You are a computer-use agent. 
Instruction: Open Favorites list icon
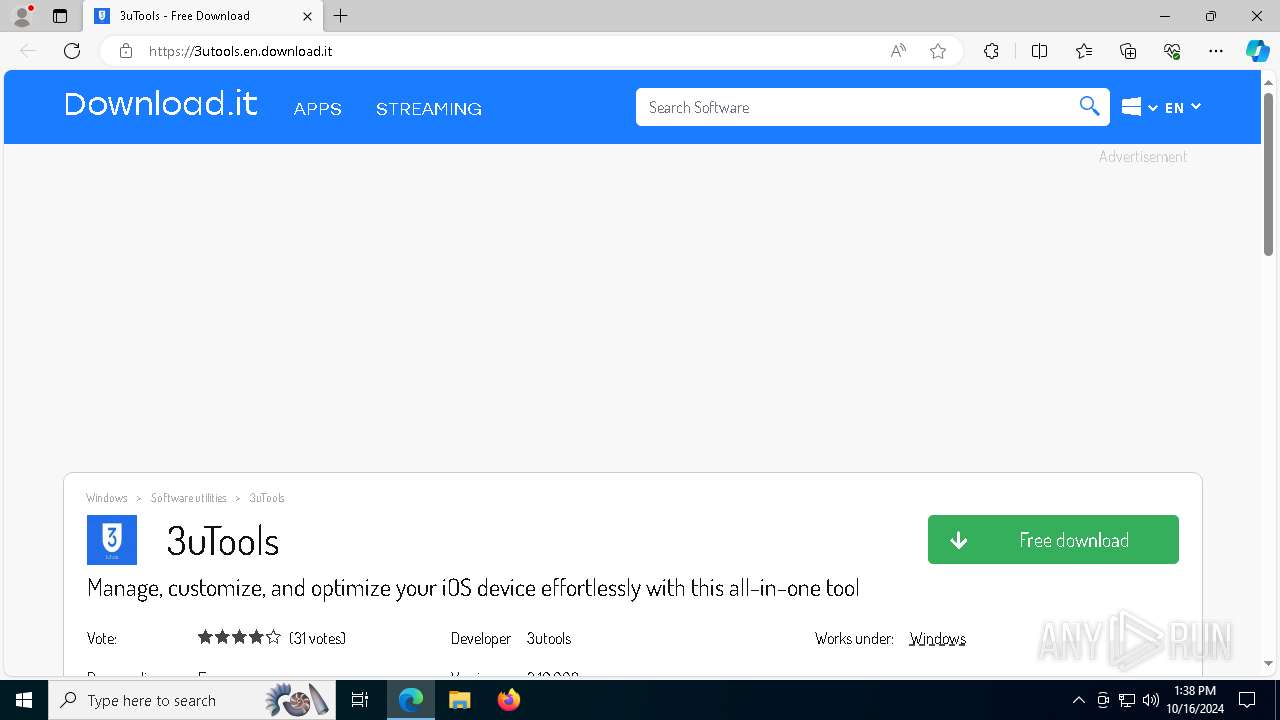1084,51
